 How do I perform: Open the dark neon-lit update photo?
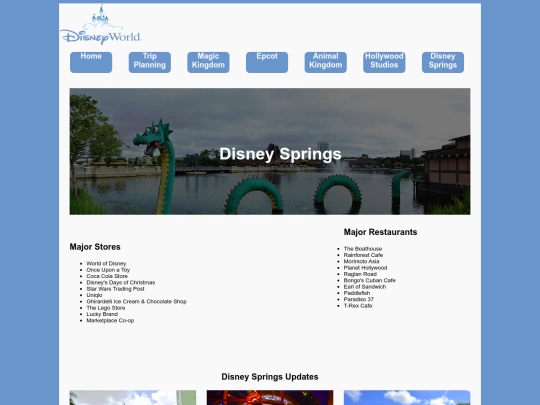click(x=270, y=397)
